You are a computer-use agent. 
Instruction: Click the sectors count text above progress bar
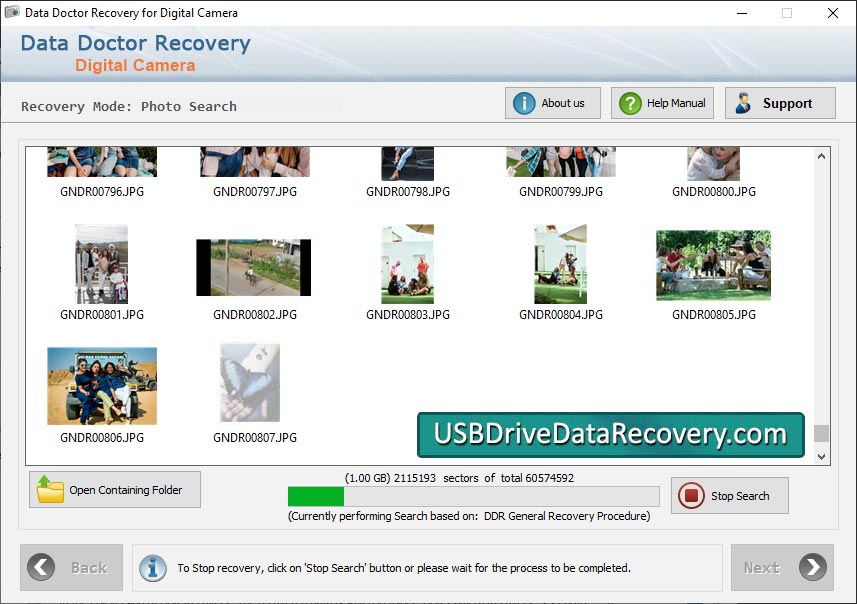(459, 478)
